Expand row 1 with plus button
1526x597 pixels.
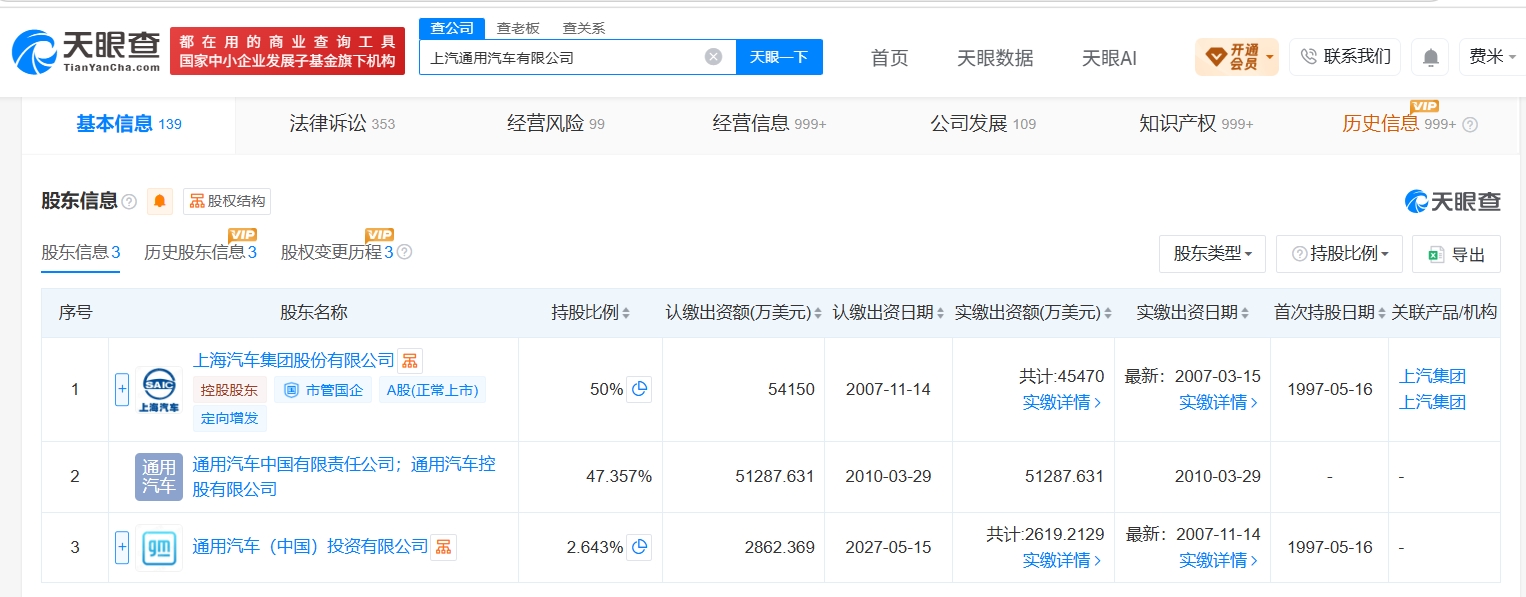click(x=122, y=389)
